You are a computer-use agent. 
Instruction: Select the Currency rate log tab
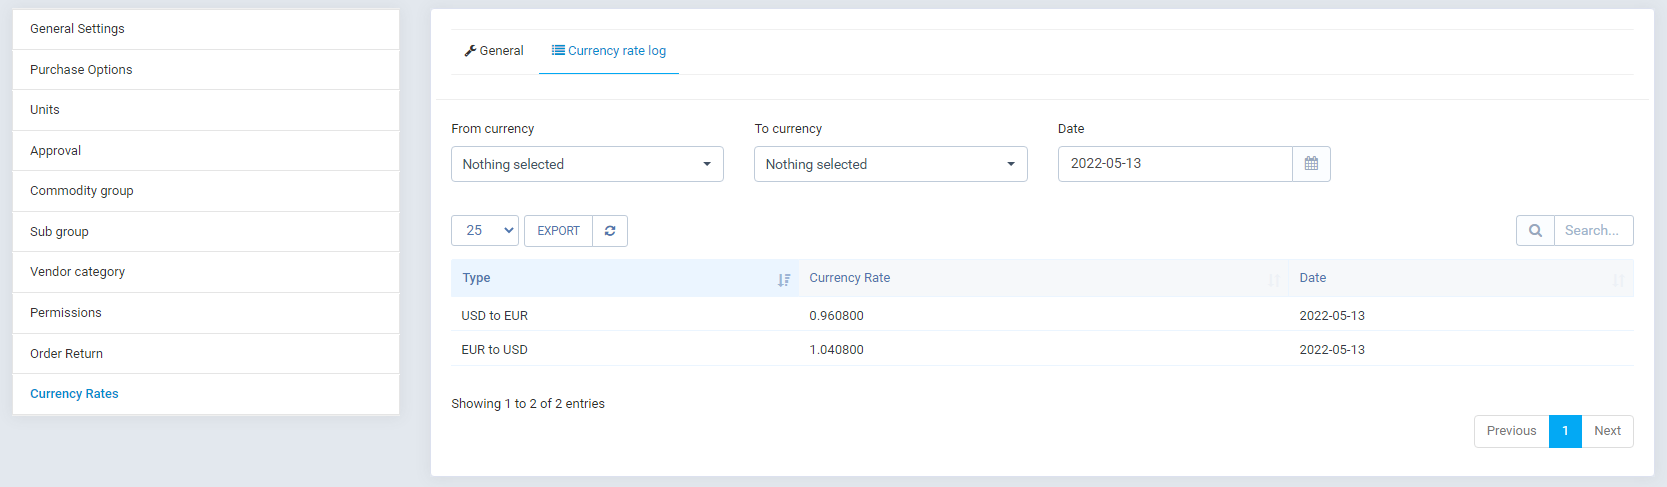point(609,51)
